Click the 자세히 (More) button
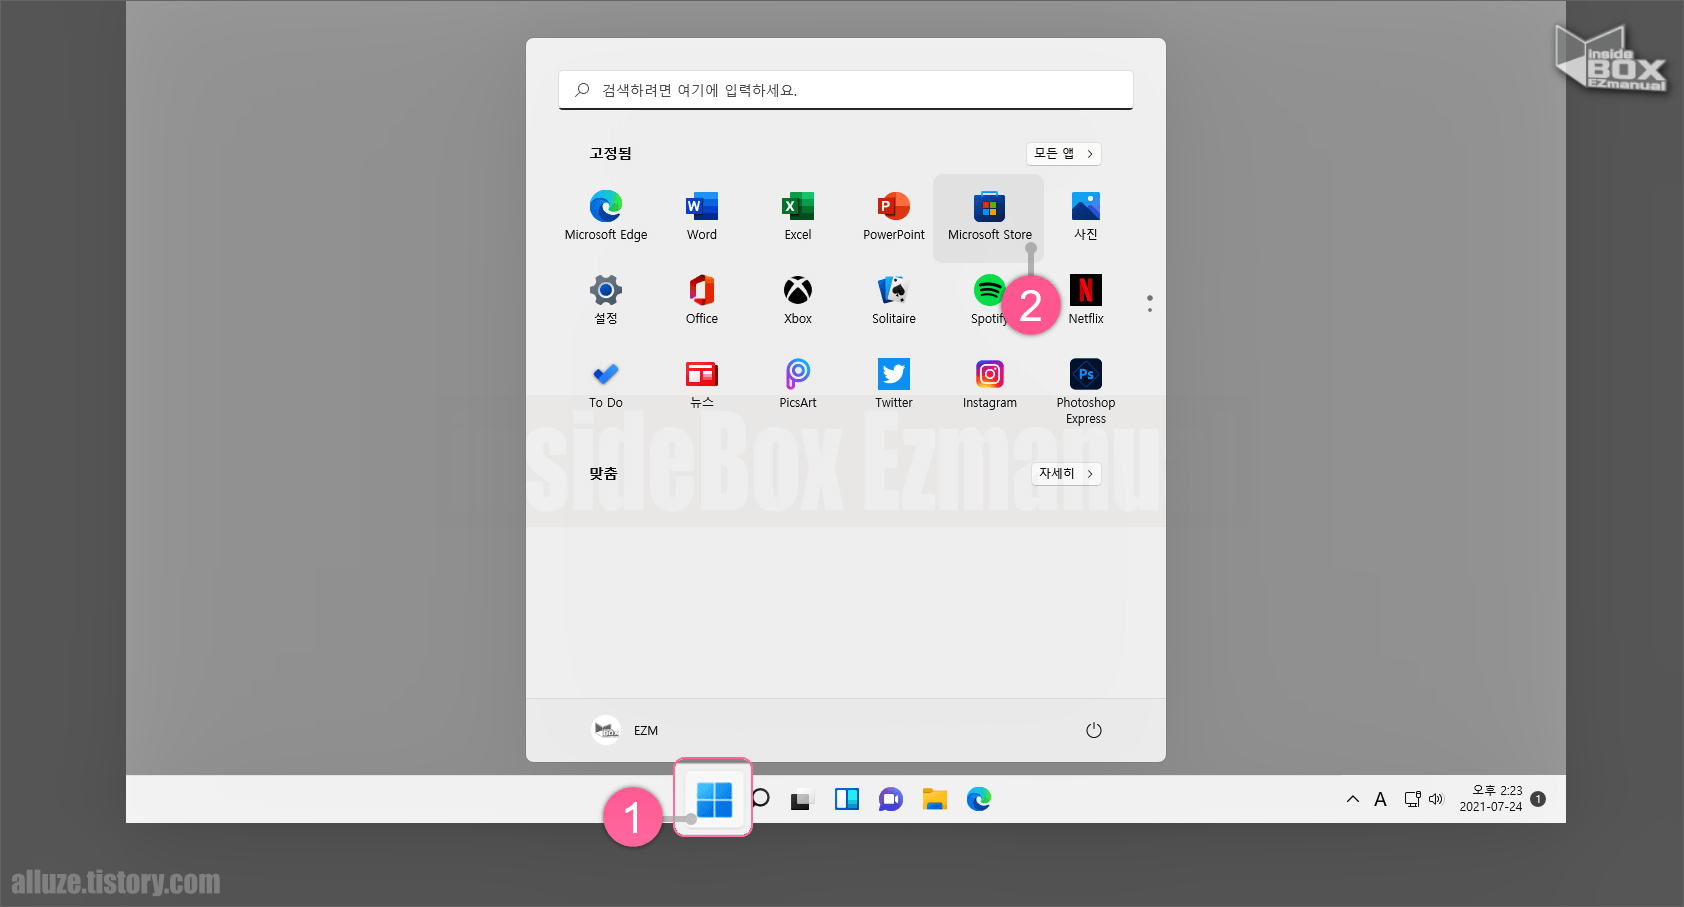 point(1066,473)
